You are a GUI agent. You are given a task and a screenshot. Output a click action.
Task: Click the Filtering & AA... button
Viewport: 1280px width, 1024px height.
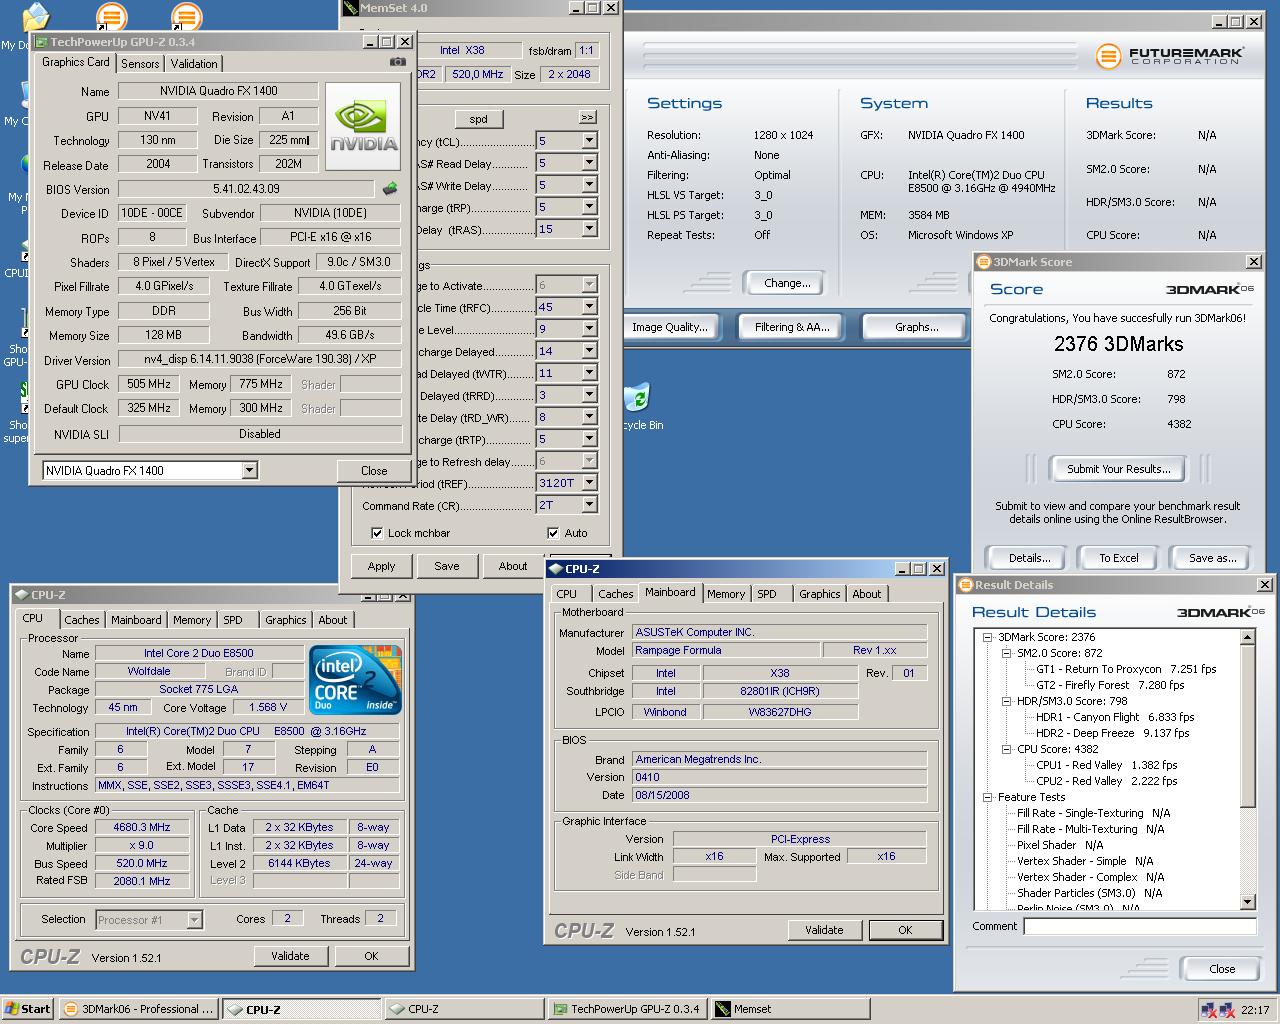pyautogui.click(x=792, y=327)
